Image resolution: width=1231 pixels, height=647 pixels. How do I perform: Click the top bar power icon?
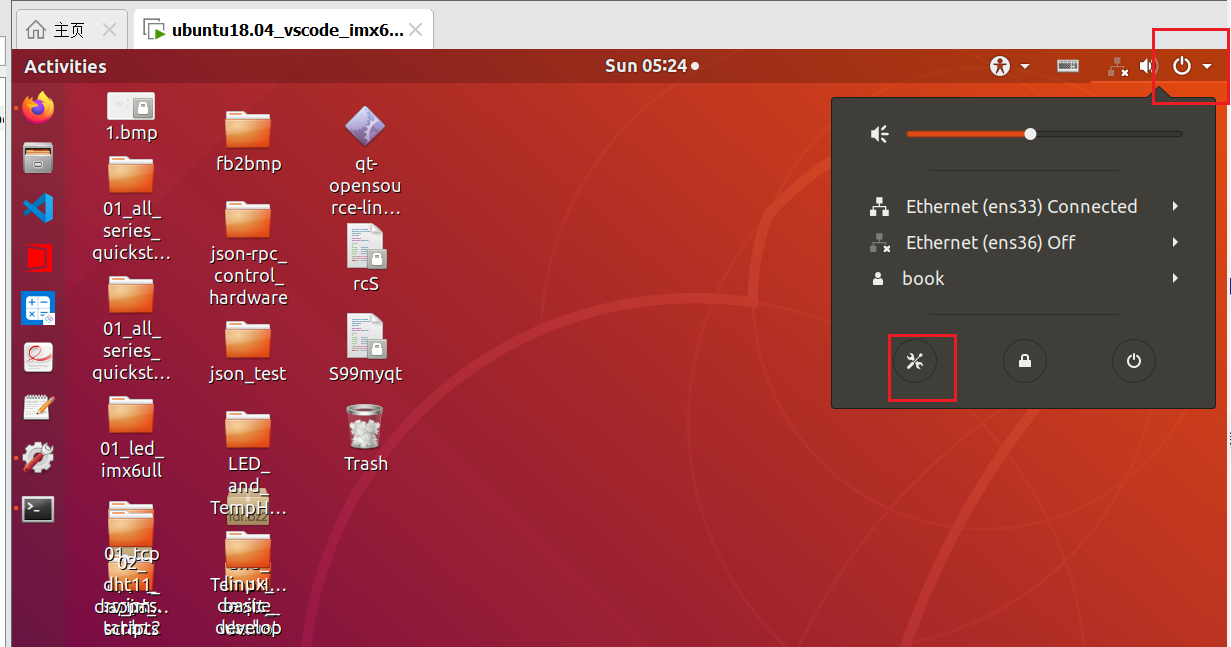[x=1182, y=66]
